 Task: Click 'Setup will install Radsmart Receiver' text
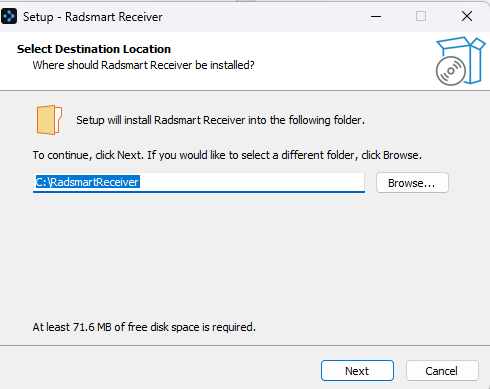coord(220,120)
